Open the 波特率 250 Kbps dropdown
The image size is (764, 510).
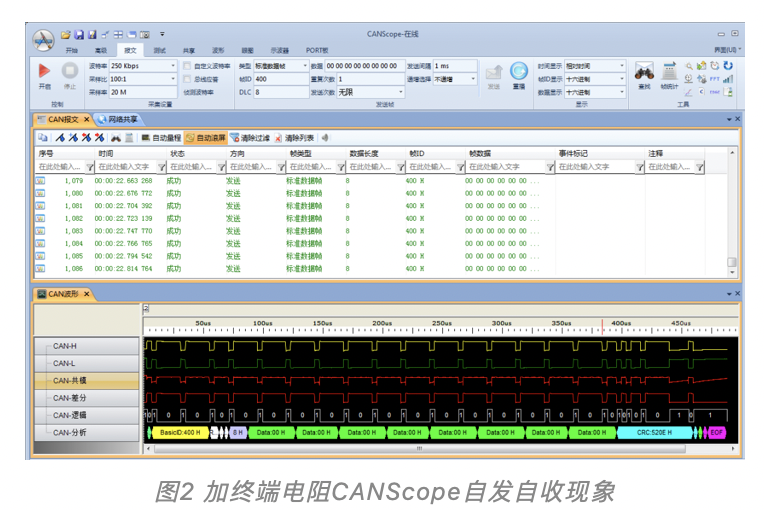172,66
